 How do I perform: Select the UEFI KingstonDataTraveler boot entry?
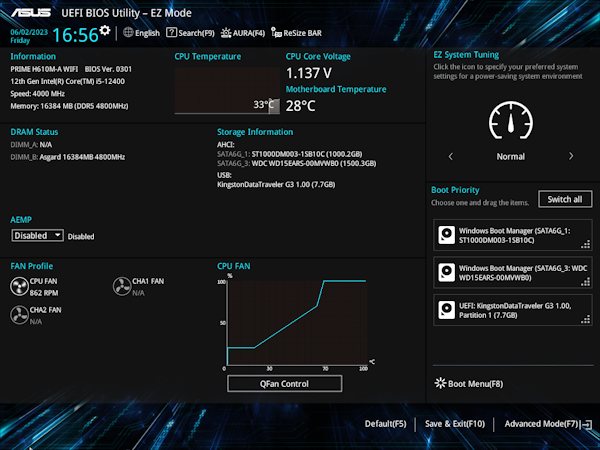(511, 309)
